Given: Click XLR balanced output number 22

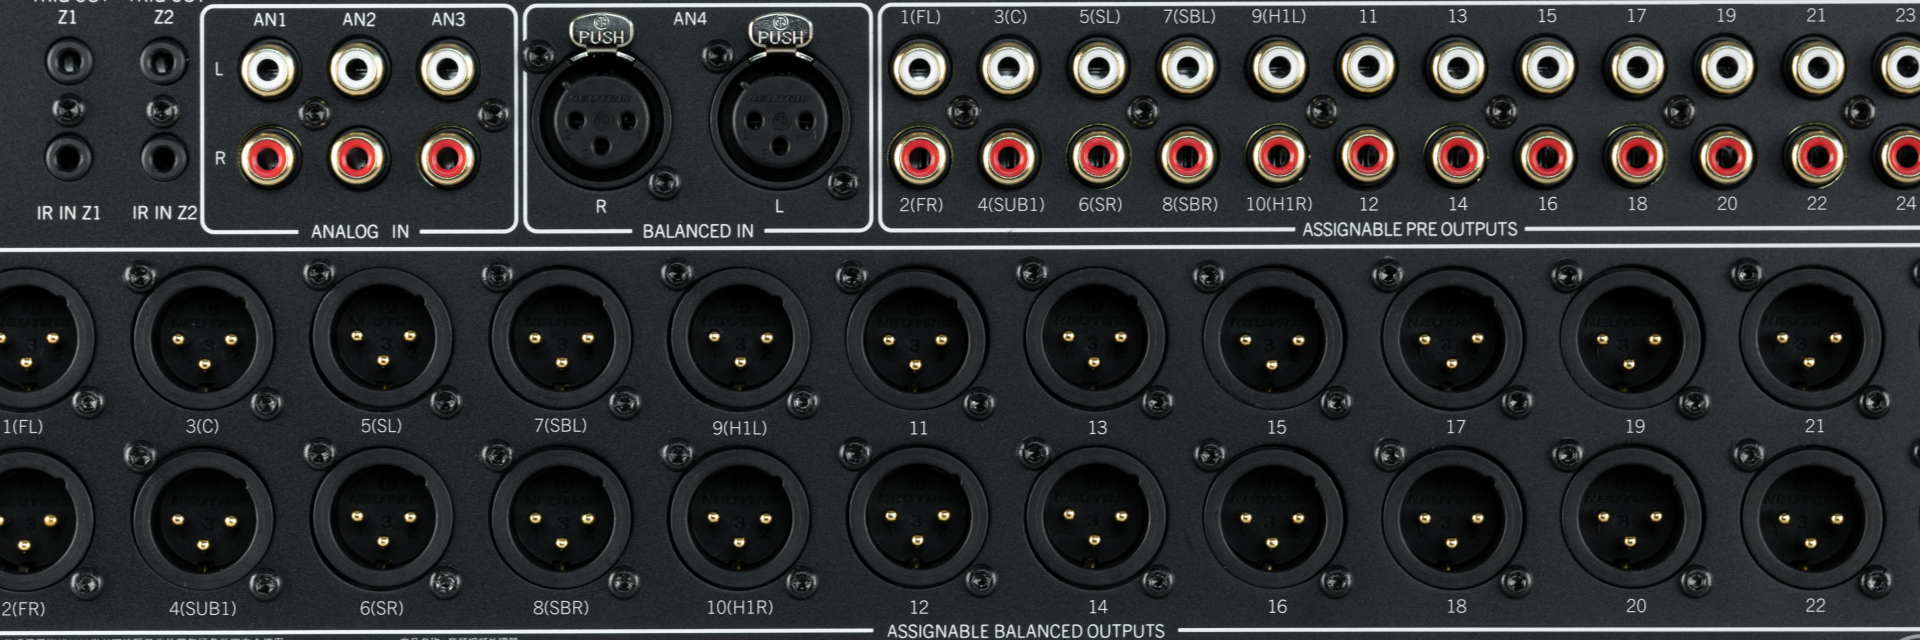Looking at the screenshot, I should pyautogui.click(x=1810, y=519).
